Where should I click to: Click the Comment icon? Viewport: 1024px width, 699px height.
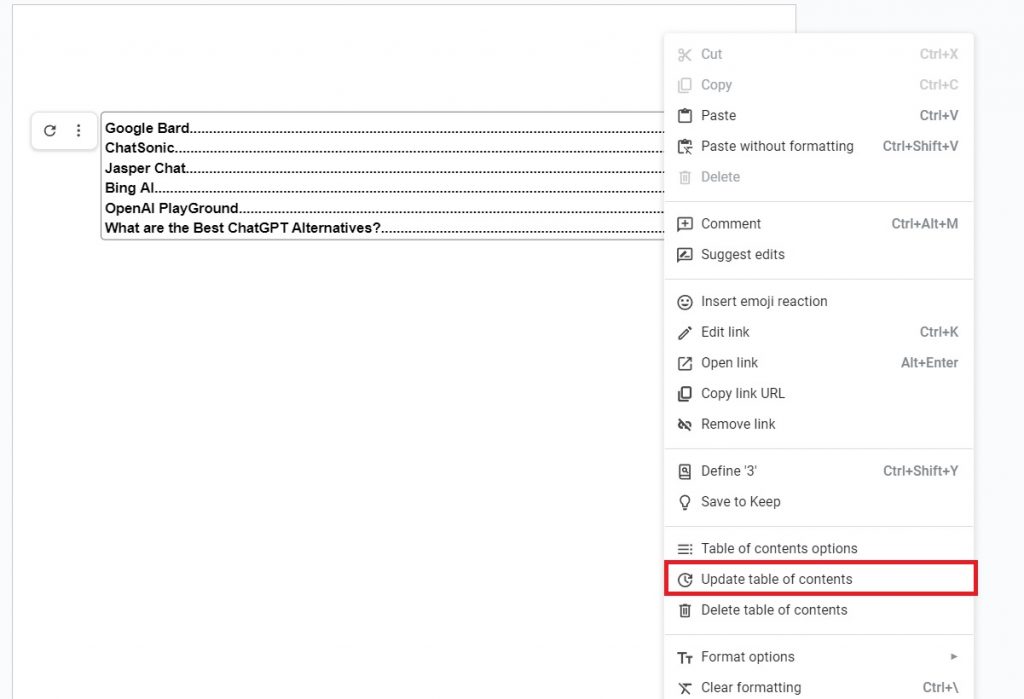coord(685,223)
